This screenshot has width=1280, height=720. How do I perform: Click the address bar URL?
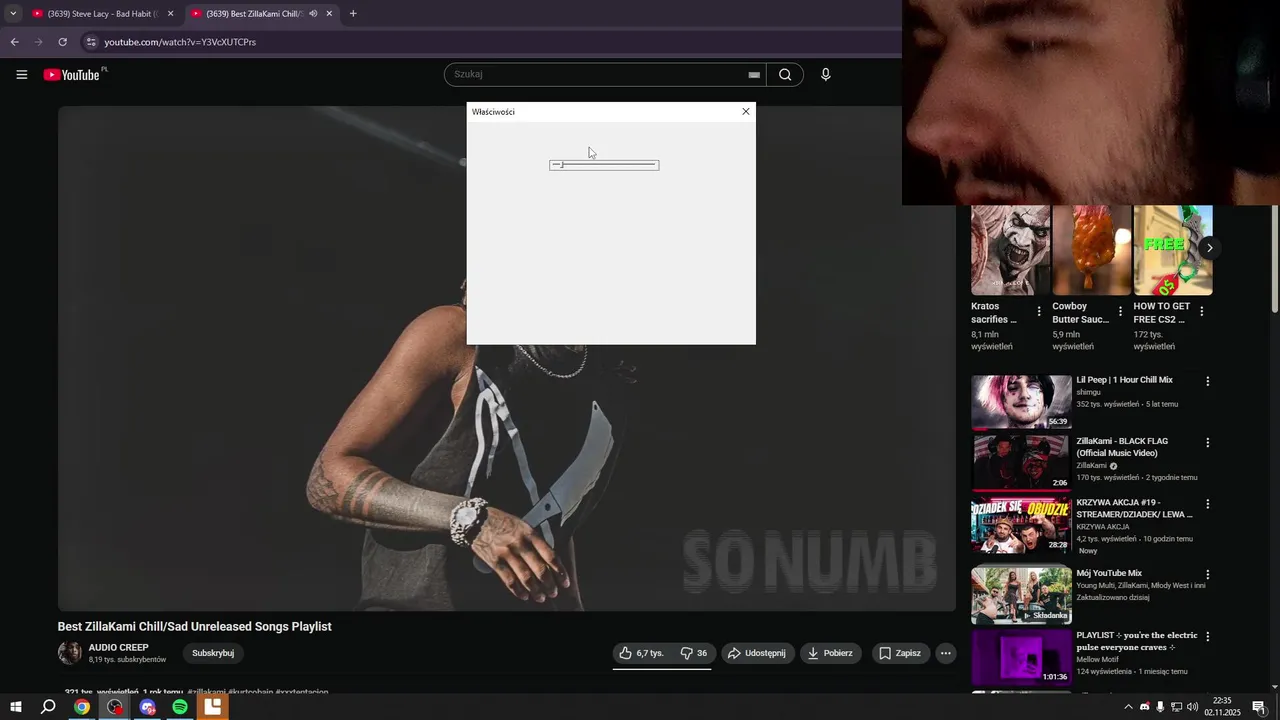pyautogui.click(x=180, y=42)
